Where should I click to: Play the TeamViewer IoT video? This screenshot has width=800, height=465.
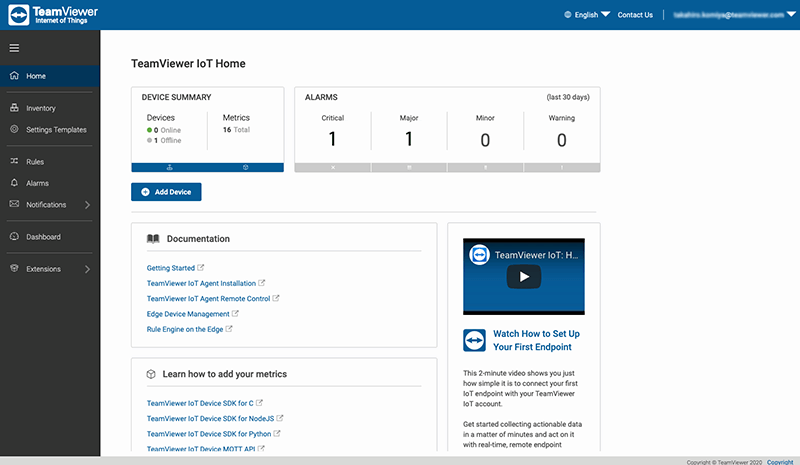524,277
